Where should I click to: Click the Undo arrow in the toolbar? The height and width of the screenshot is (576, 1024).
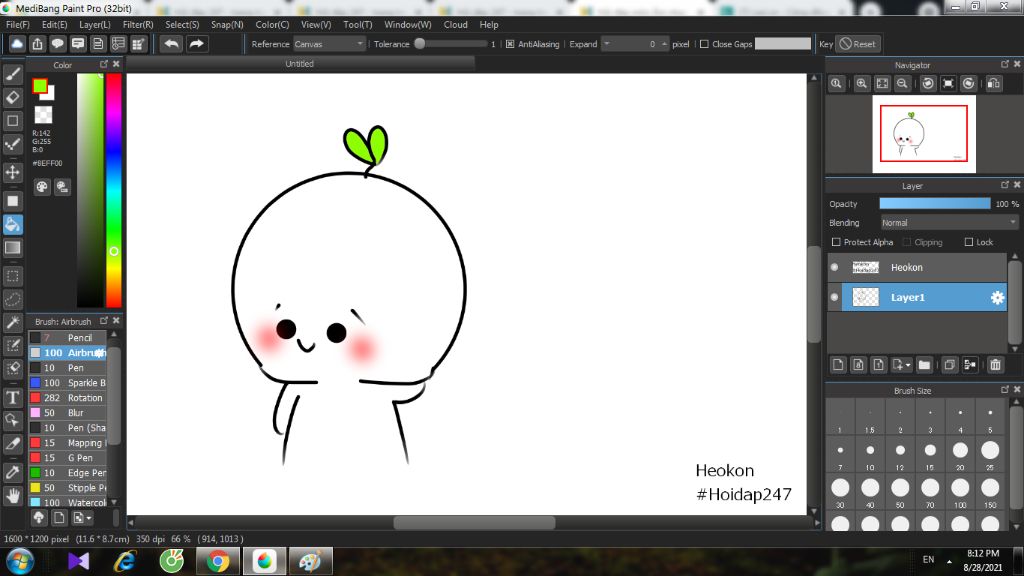click(172, 44)
